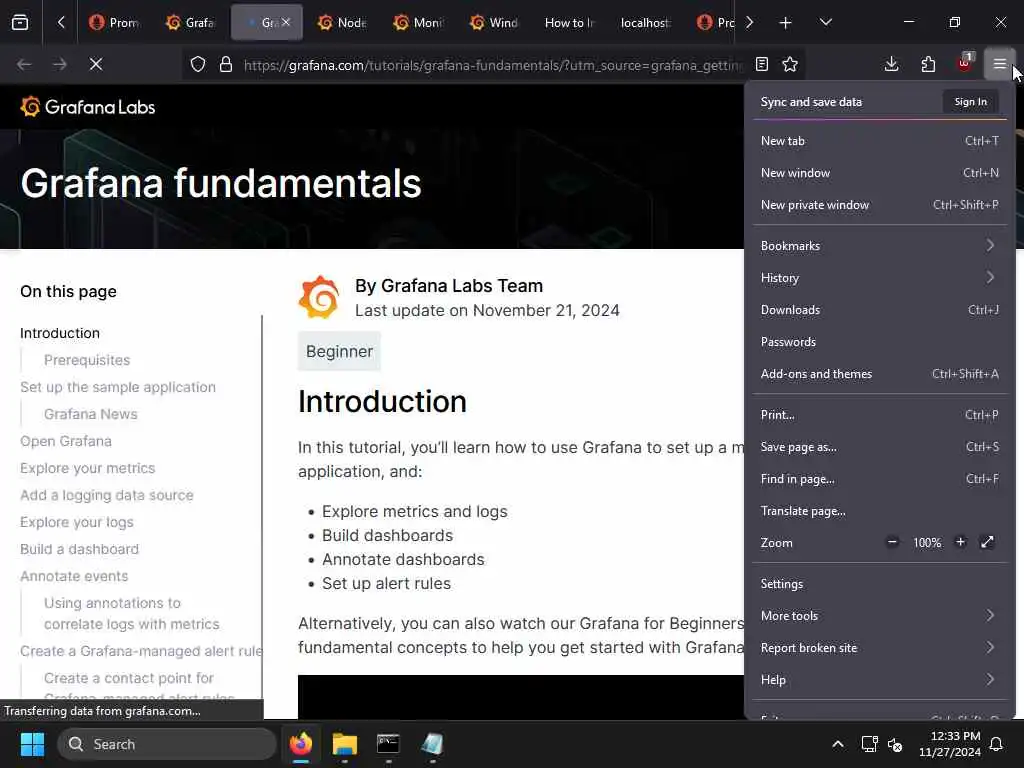The height and width of the screenshot is (768, 1024).
Task: View site security lock information
Action: pos(226,64)
